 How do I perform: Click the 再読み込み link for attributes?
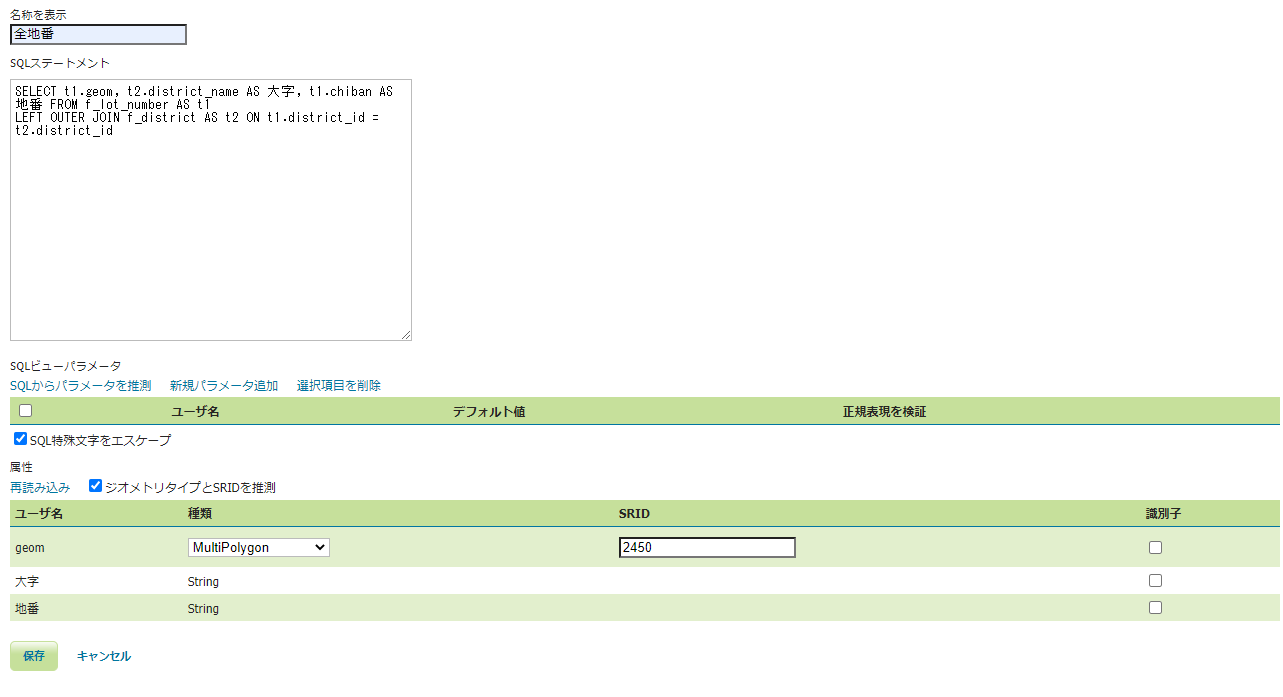pyautogui.click(x=40, y=487)
